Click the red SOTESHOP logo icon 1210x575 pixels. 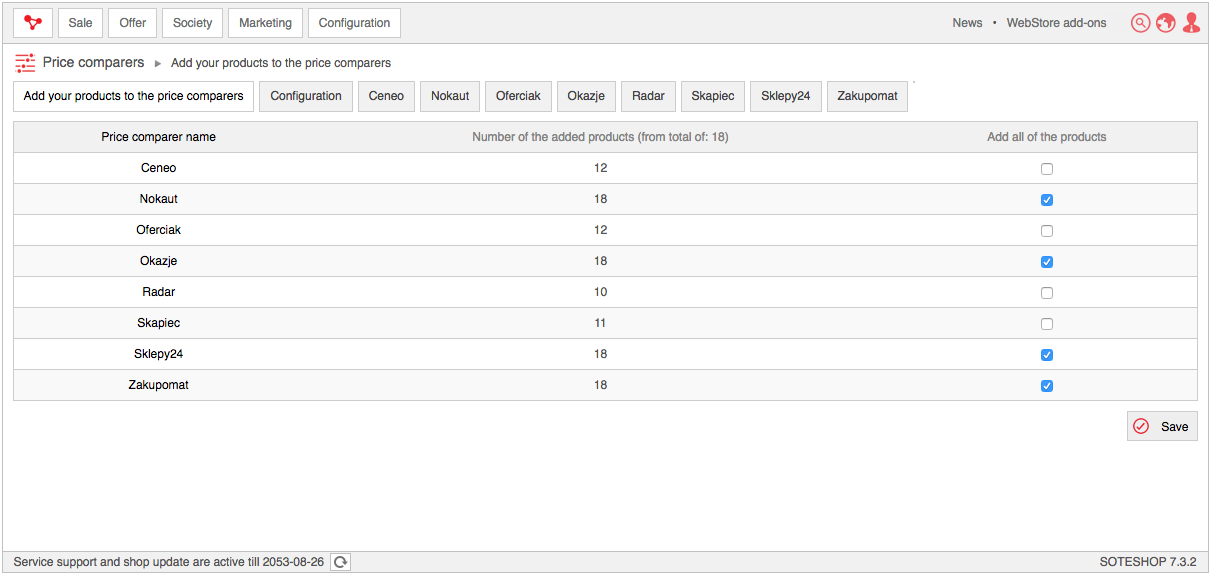click(x=33, y=23)
